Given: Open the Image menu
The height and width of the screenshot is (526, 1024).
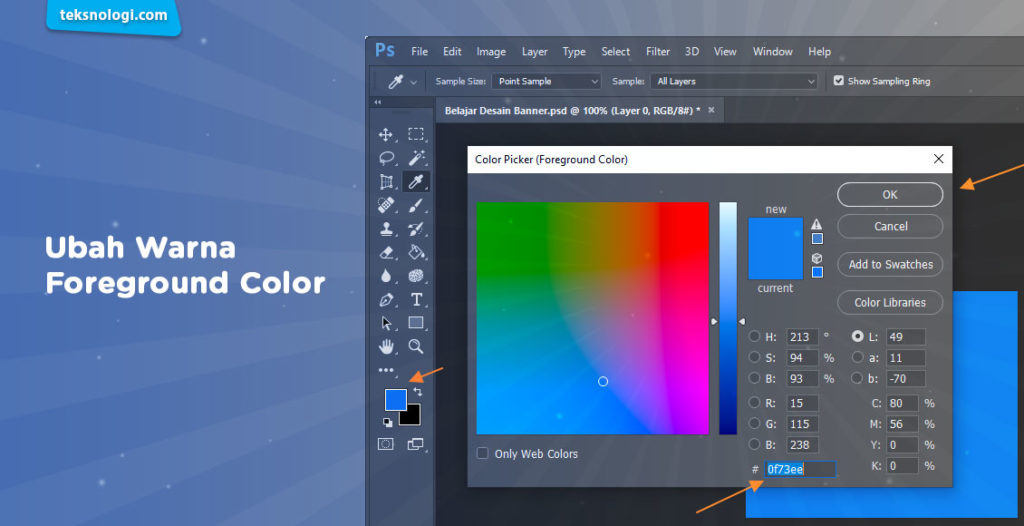Looking at the screenshot, I should [x=491, y=52].
